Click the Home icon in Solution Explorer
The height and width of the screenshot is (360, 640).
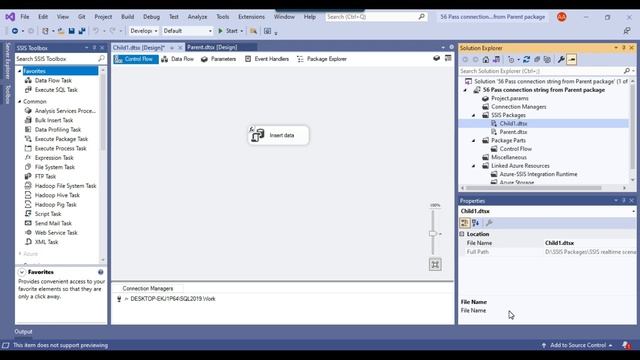pyautogui.click(x=486, y=60)
